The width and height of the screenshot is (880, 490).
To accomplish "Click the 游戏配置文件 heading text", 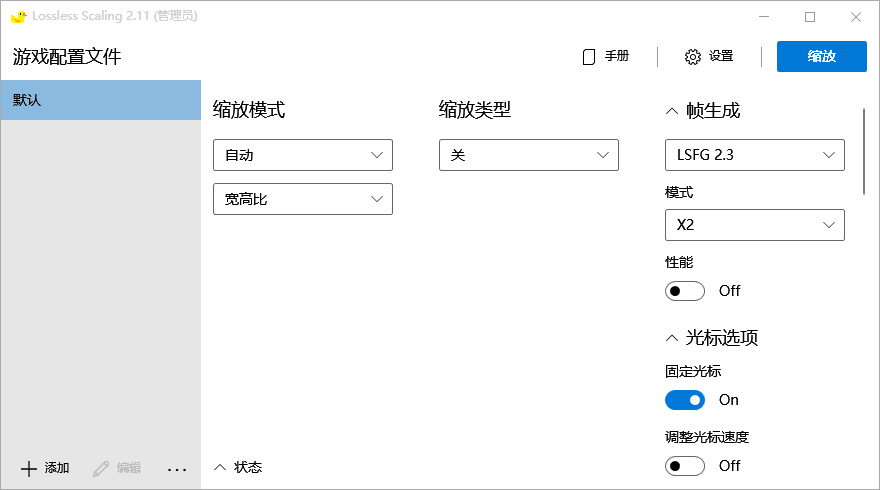I will pos(67,56).
